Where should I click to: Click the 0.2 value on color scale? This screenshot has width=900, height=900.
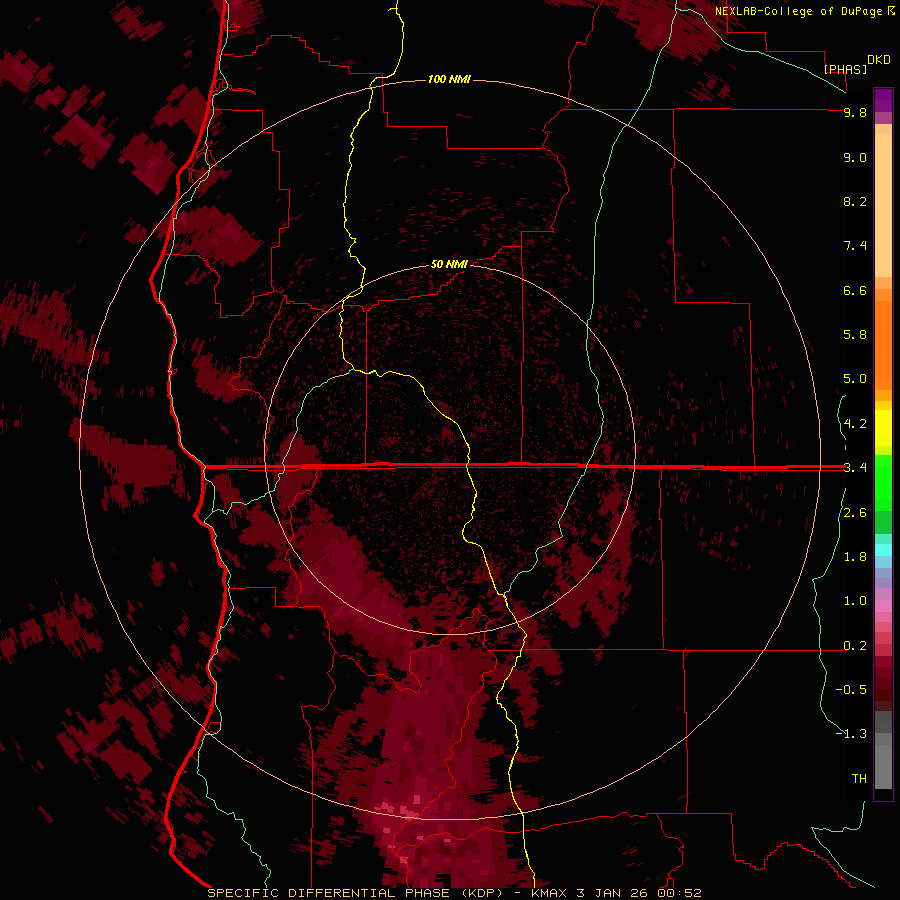coord(855,646)
